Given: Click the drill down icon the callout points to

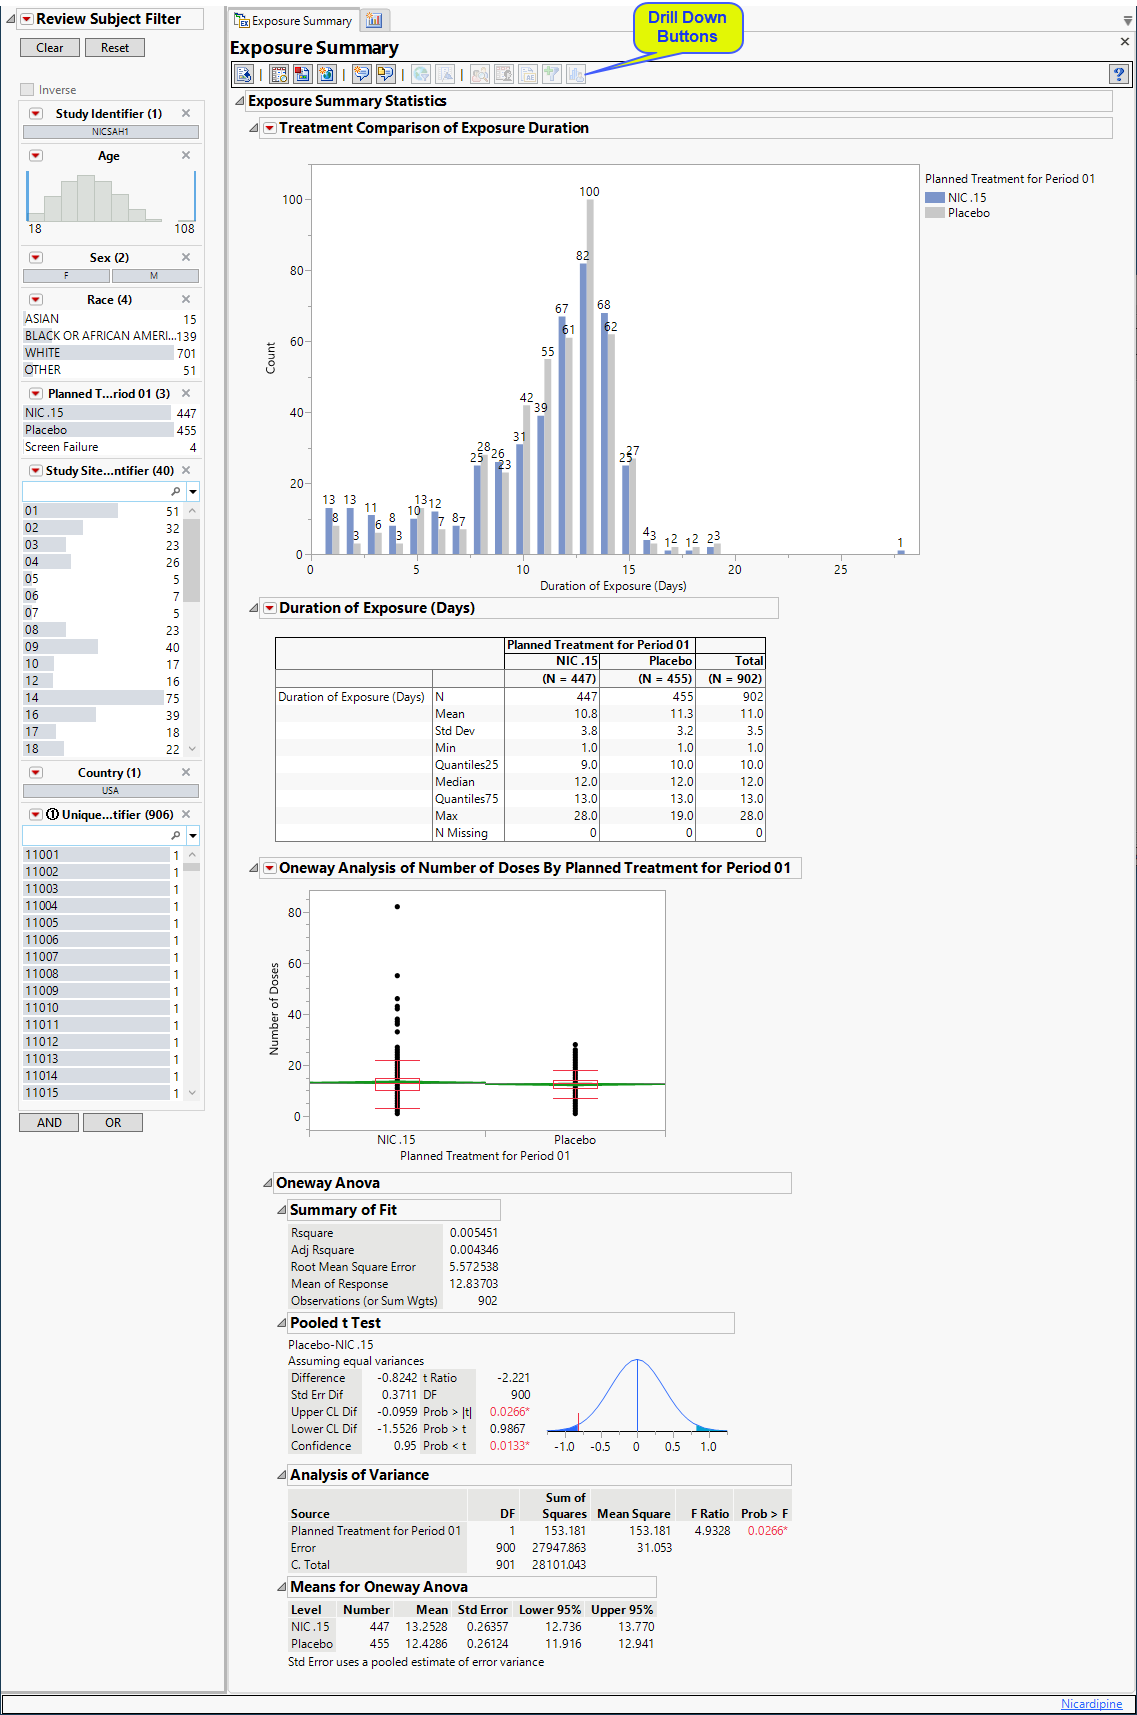Looking at the screenshot, I should point(576,74).
